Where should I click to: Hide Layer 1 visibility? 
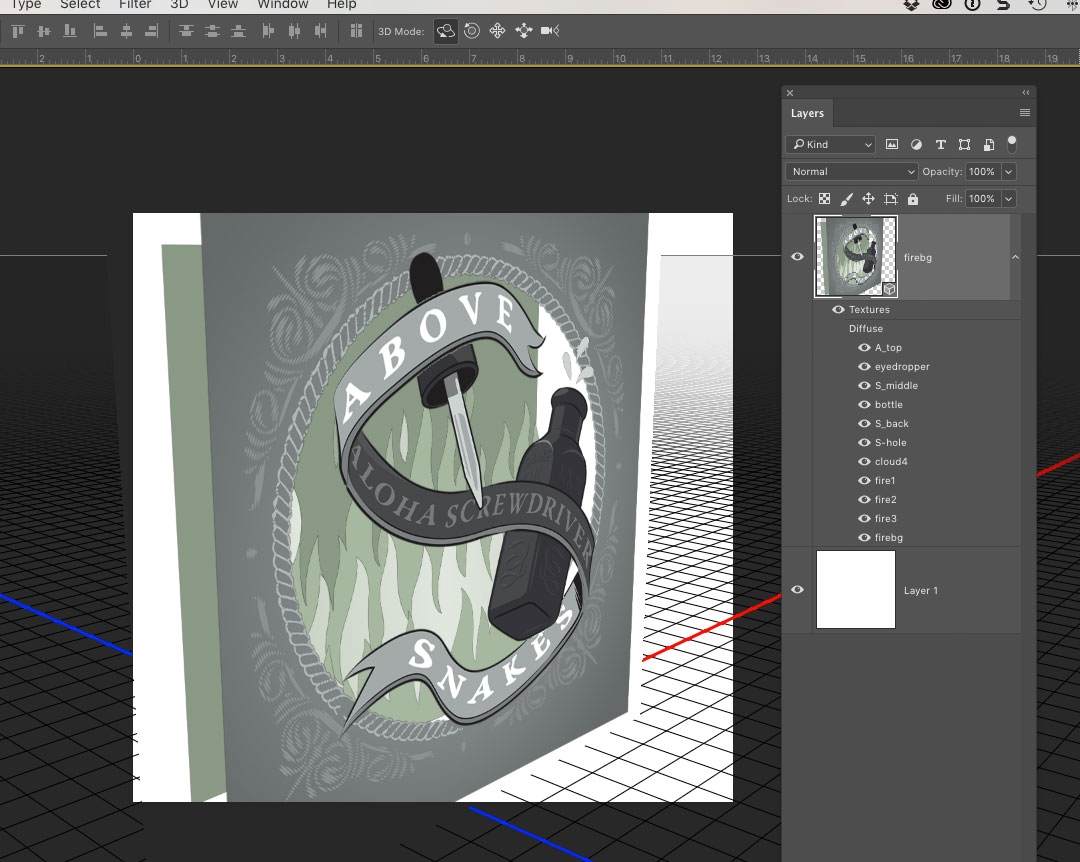click(798, 590)
